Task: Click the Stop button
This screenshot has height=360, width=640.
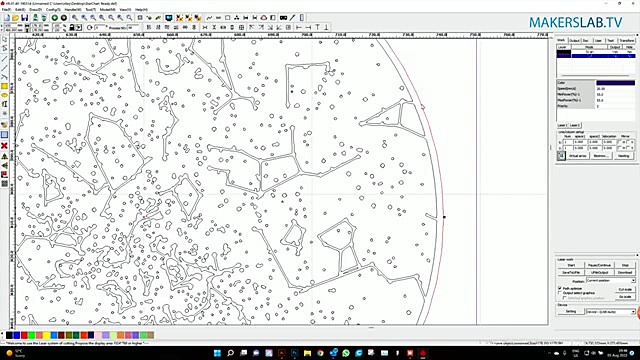Action: pyautogui.click(x=625, y=265)
